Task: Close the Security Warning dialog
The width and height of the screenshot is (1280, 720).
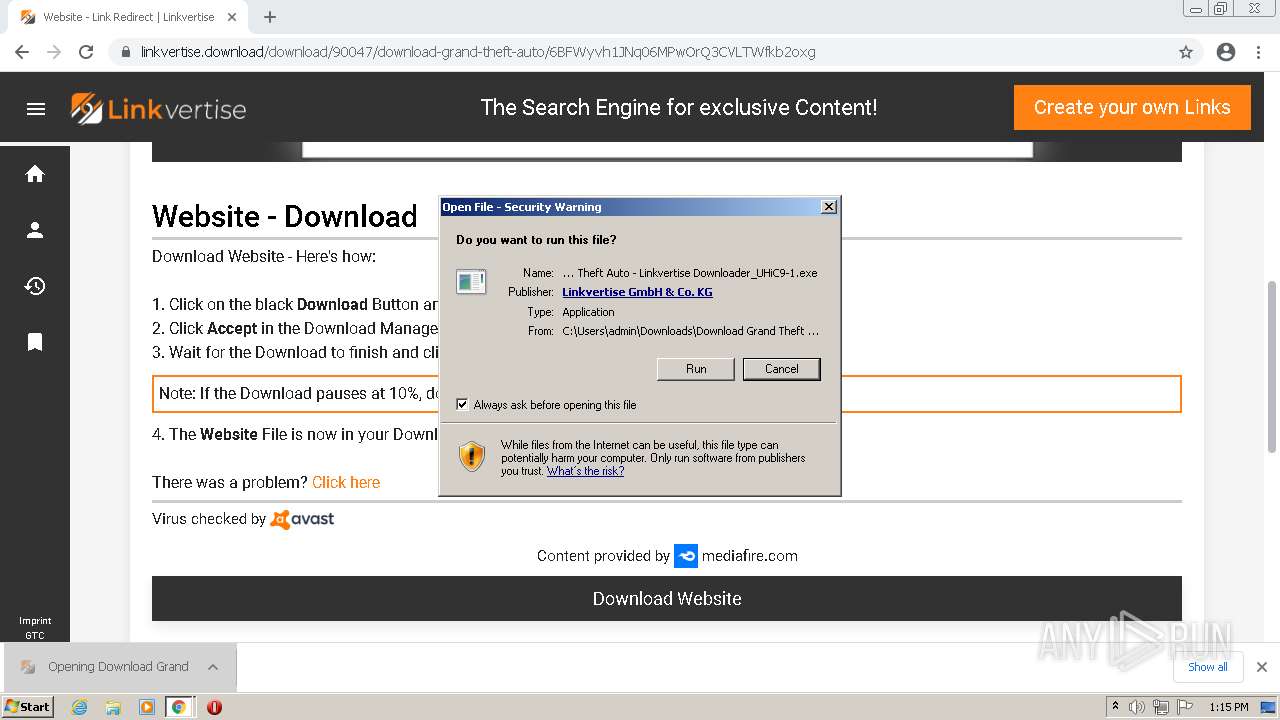Action: 829,207
